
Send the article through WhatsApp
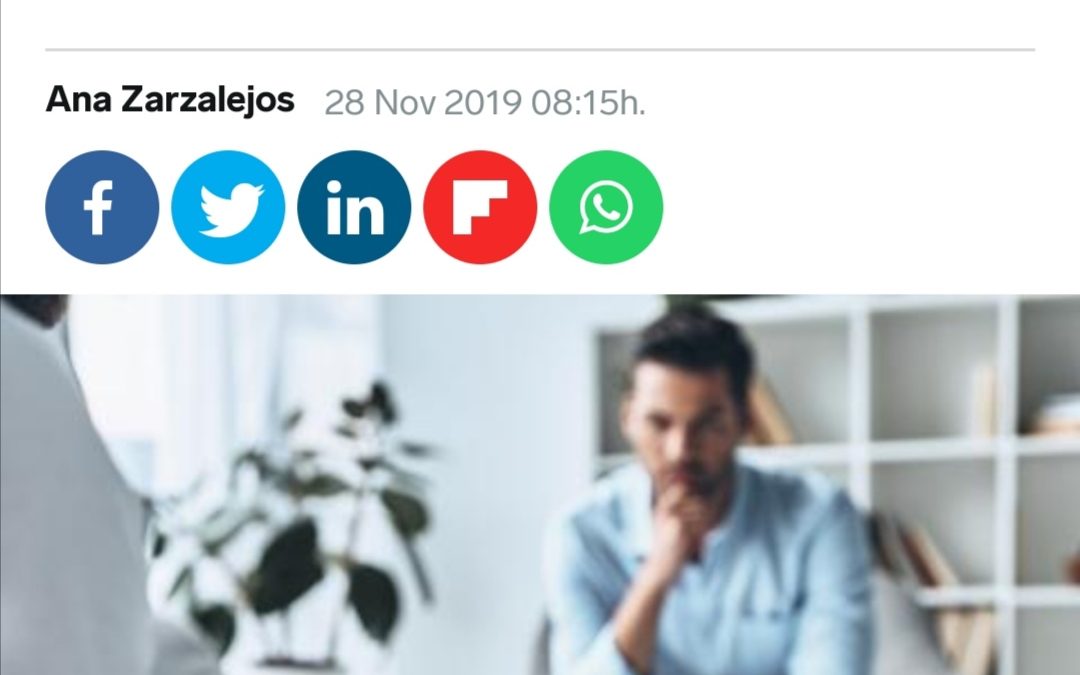(x=606, y=207)
